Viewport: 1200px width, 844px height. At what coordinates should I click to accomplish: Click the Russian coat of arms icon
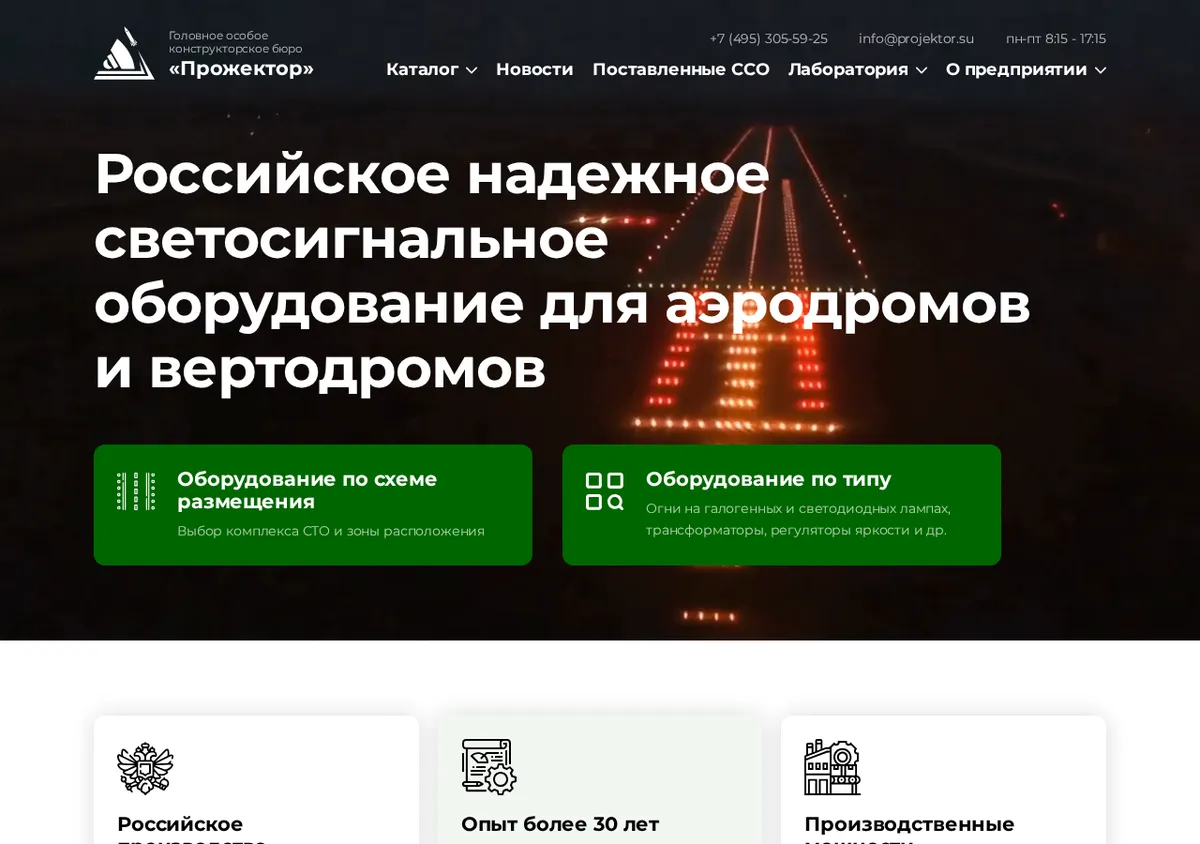click(145, 768)
